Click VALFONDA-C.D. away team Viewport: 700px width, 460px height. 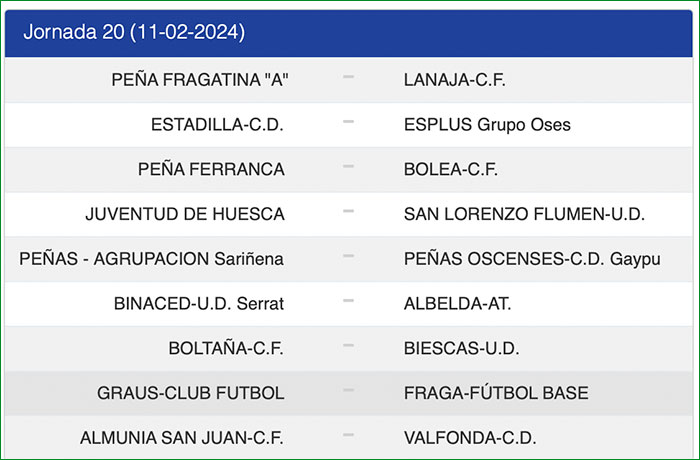[x=470, y=438]
